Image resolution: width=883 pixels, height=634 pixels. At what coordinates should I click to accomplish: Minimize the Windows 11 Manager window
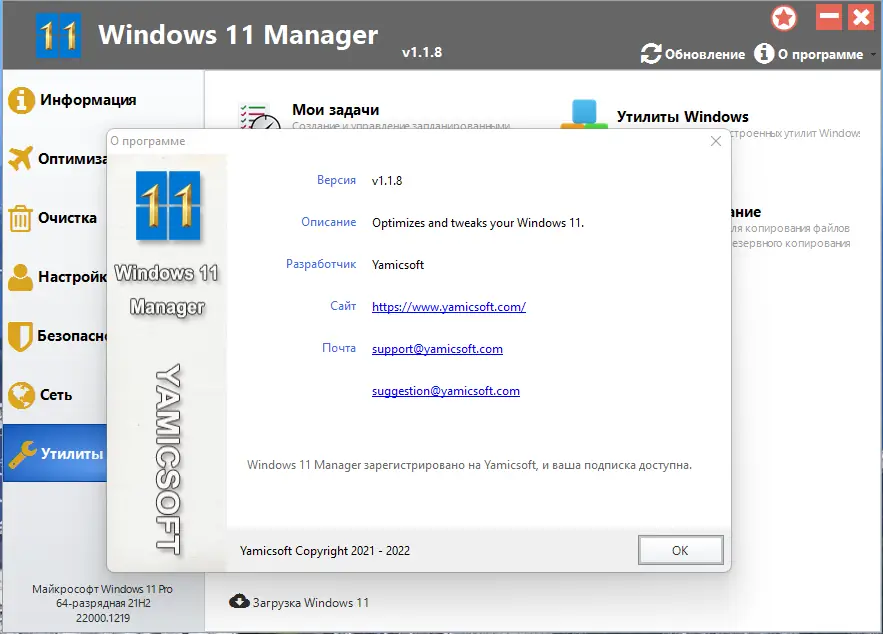tap(828, 17)
